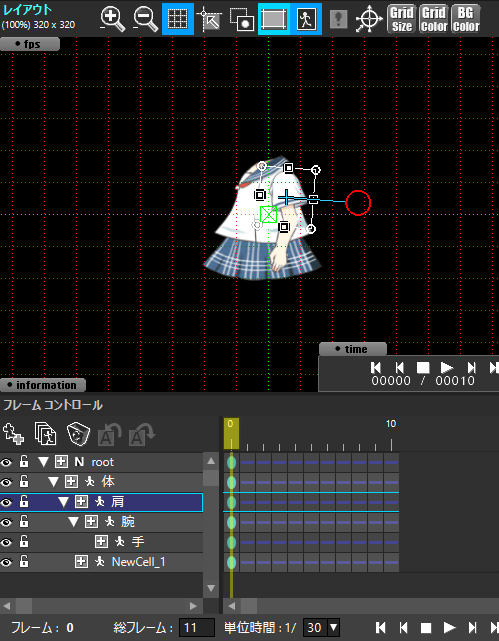Click the snap-to-grid arrow icon
This screenshot has width=499, height=641.
pyautogui.click(x=209, y=19)
